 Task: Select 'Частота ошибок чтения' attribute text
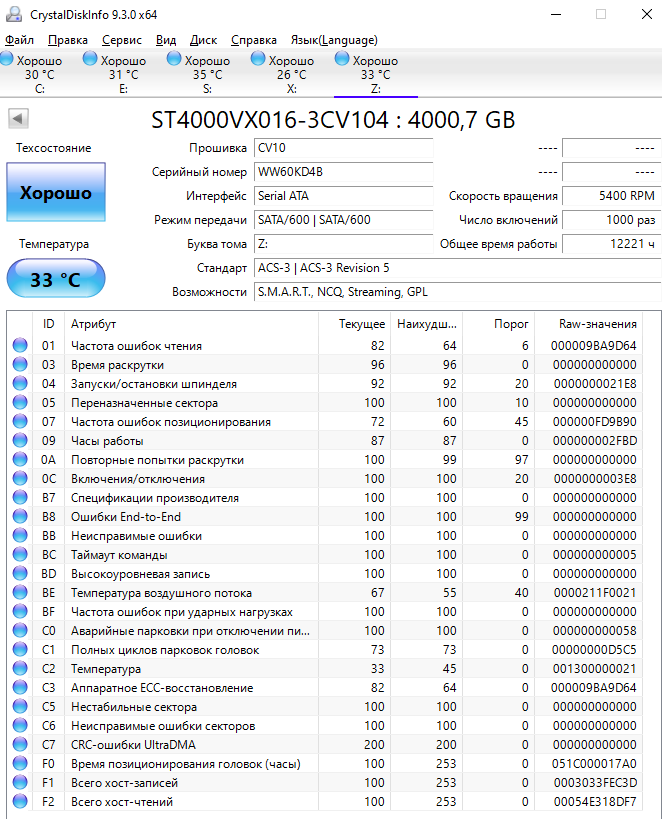(x=136, y=346)
